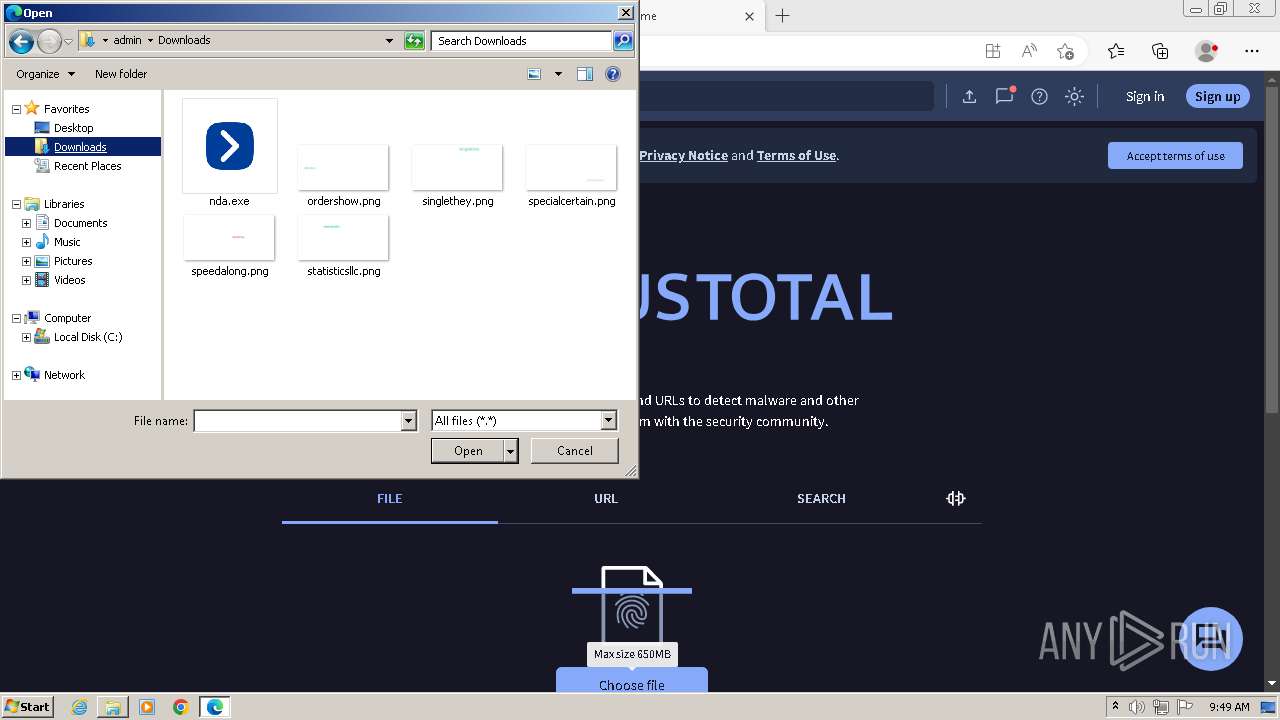The height and width of the screenshot is (720, 1280).
Task: Open Terms of Use link
Action: (796, 155)
